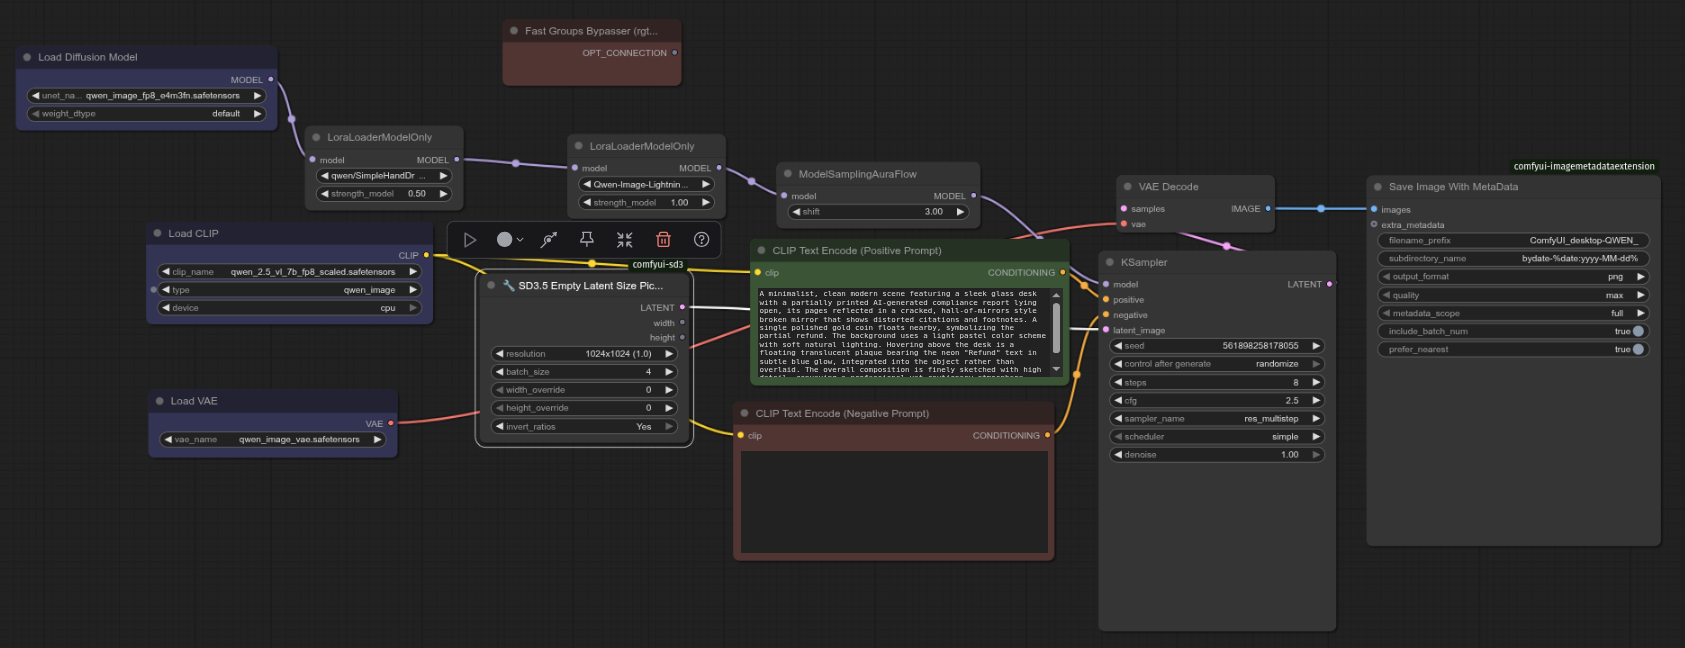Open the output_format png dropdown
The image size is (1685, 648).
tap(1512, 277)
